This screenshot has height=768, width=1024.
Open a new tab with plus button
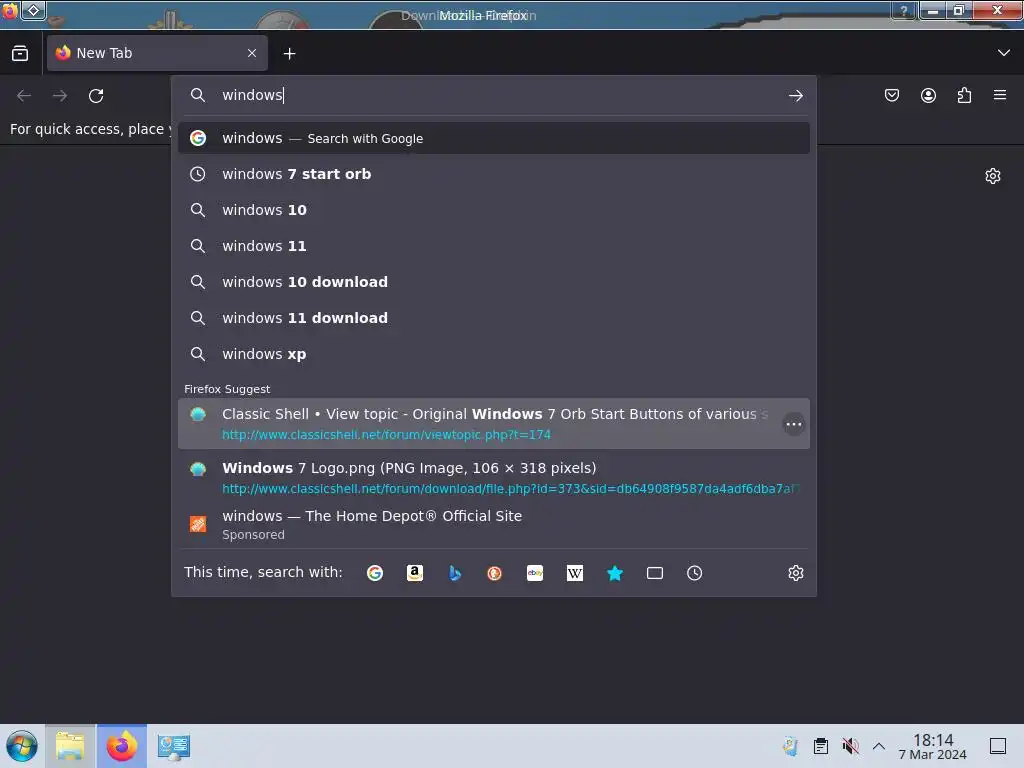pos(289,54)
